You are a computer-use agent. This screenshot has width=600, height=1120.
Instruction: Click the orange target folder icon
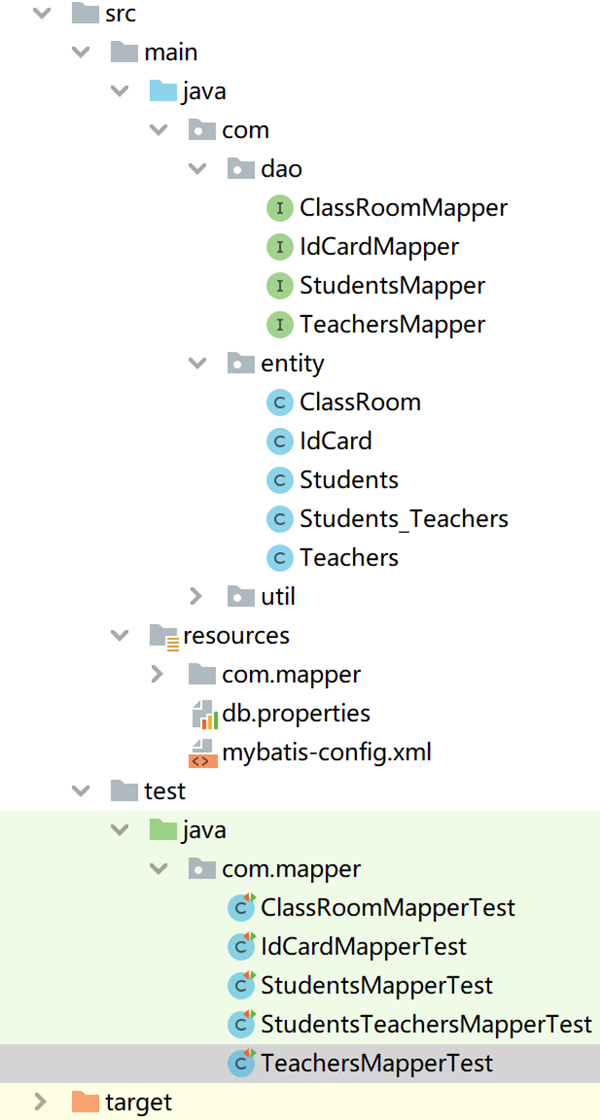coord(86,1102)
